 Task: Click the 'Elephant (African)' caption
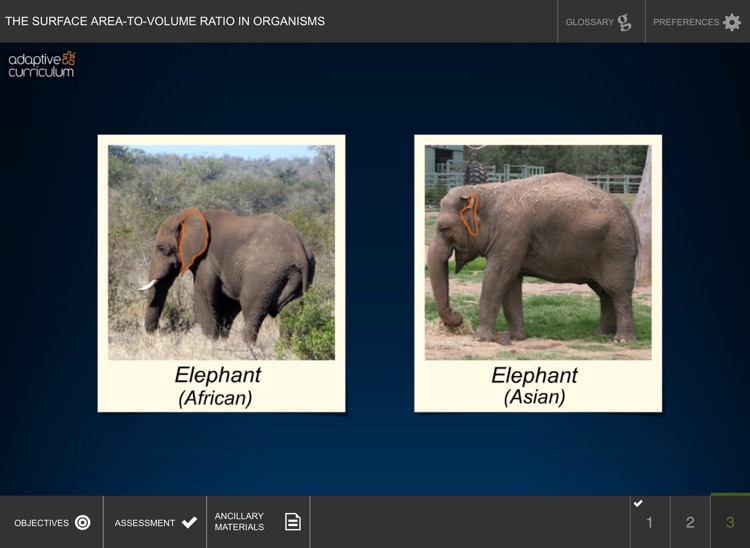pyautogui.click(x=217, y=386)
